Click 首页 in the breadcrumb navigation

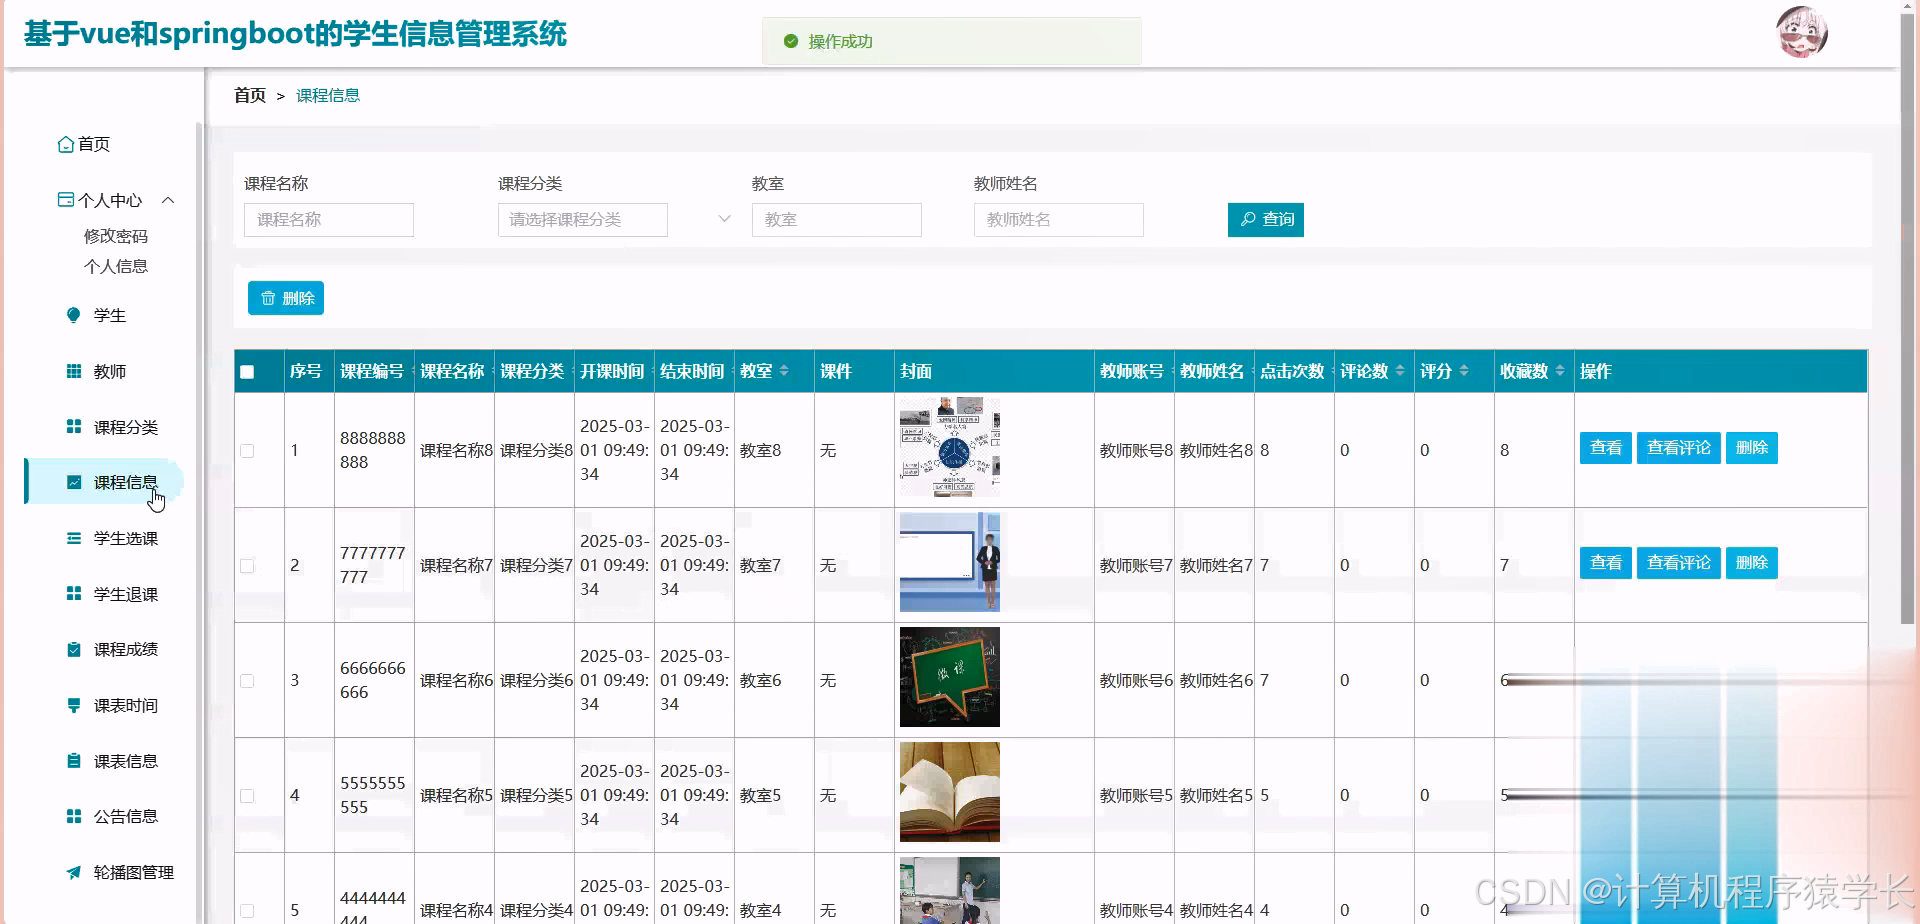249,95
